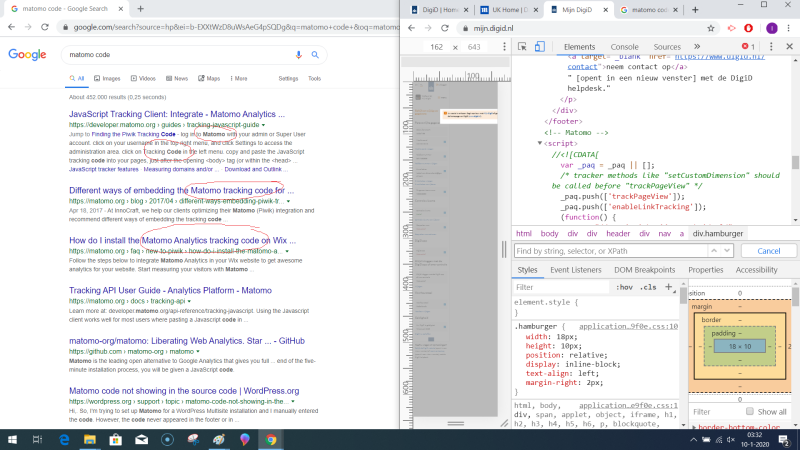
Task: Close the DevTools panel
Action: (787, 47)
